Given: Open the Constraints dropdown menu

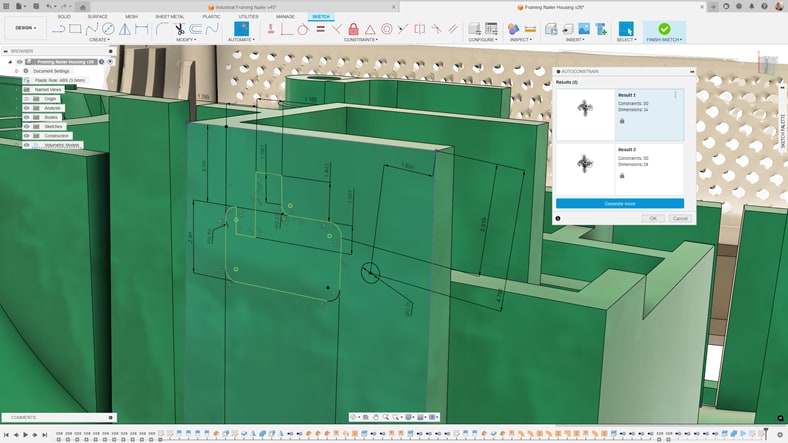Looking at the screenshot, I should tap(361, 40).
